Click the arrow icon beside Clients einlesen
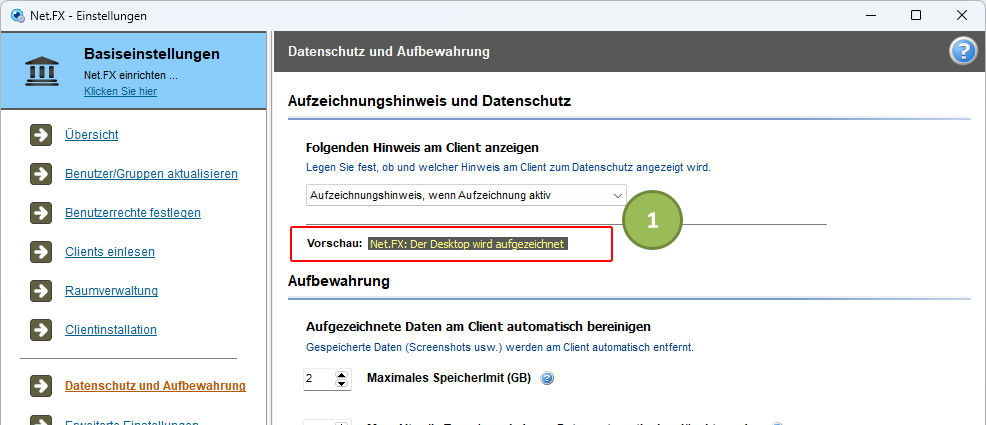 coord(41,251)
